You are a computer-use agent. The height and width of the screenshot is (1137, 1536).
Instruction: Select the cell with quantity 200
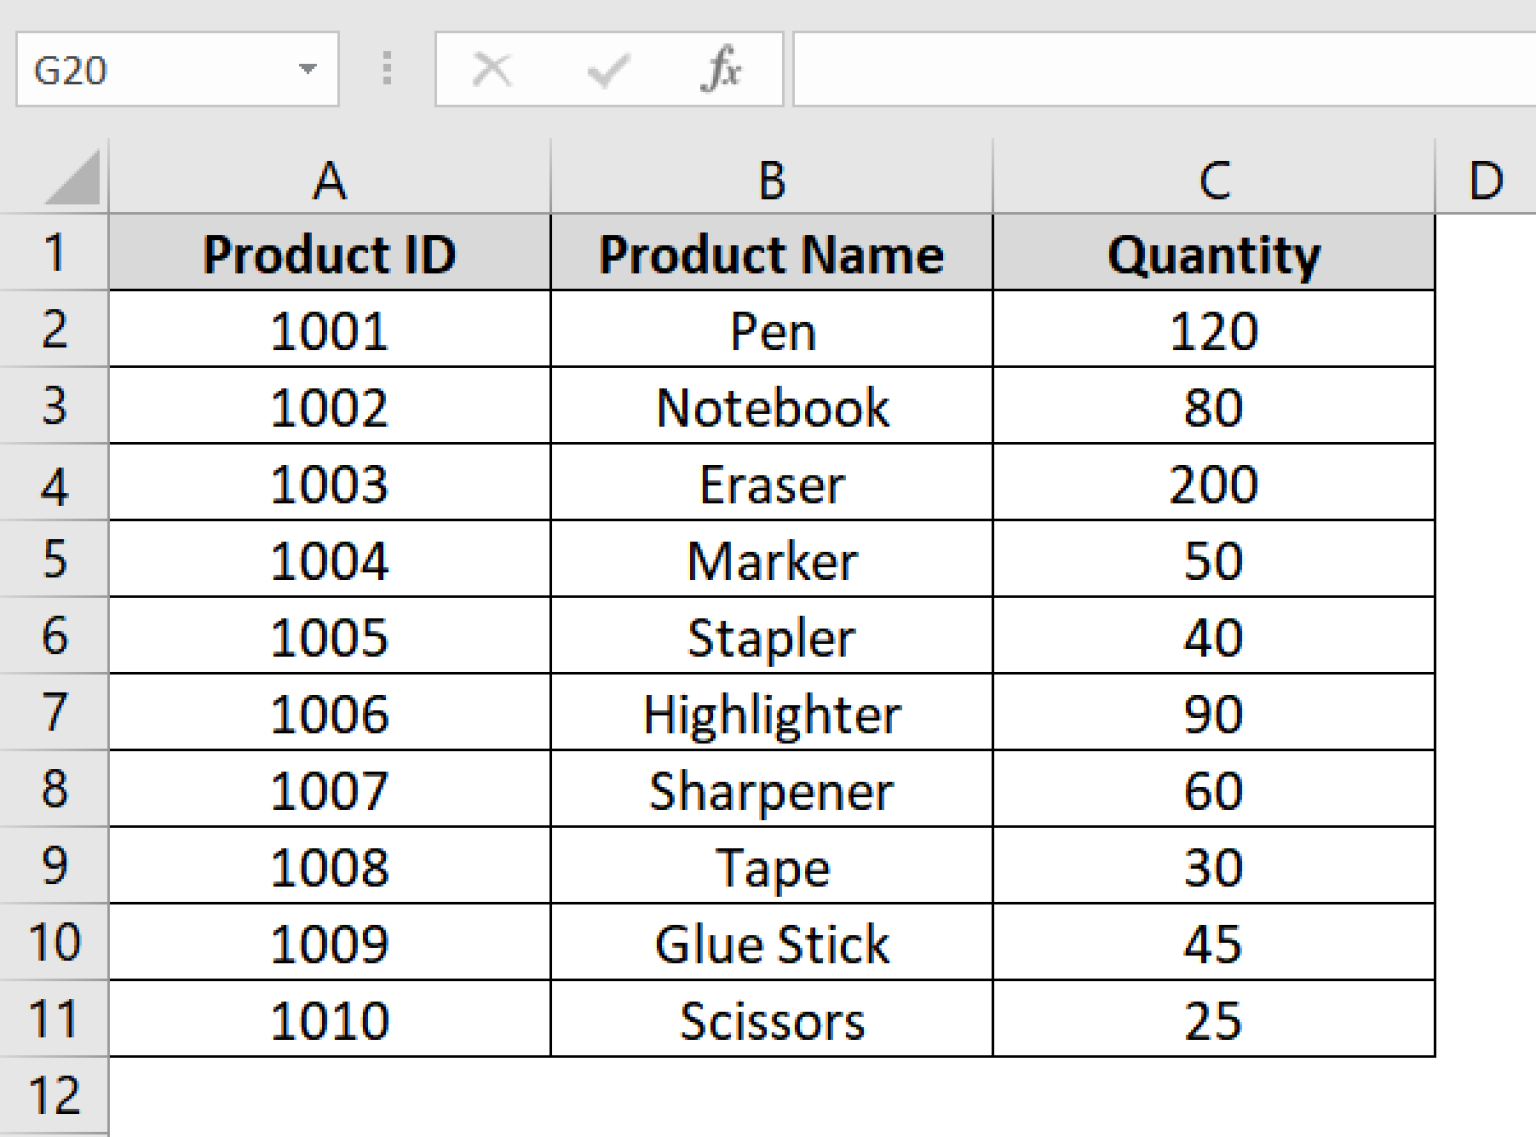coord(1213,483)
